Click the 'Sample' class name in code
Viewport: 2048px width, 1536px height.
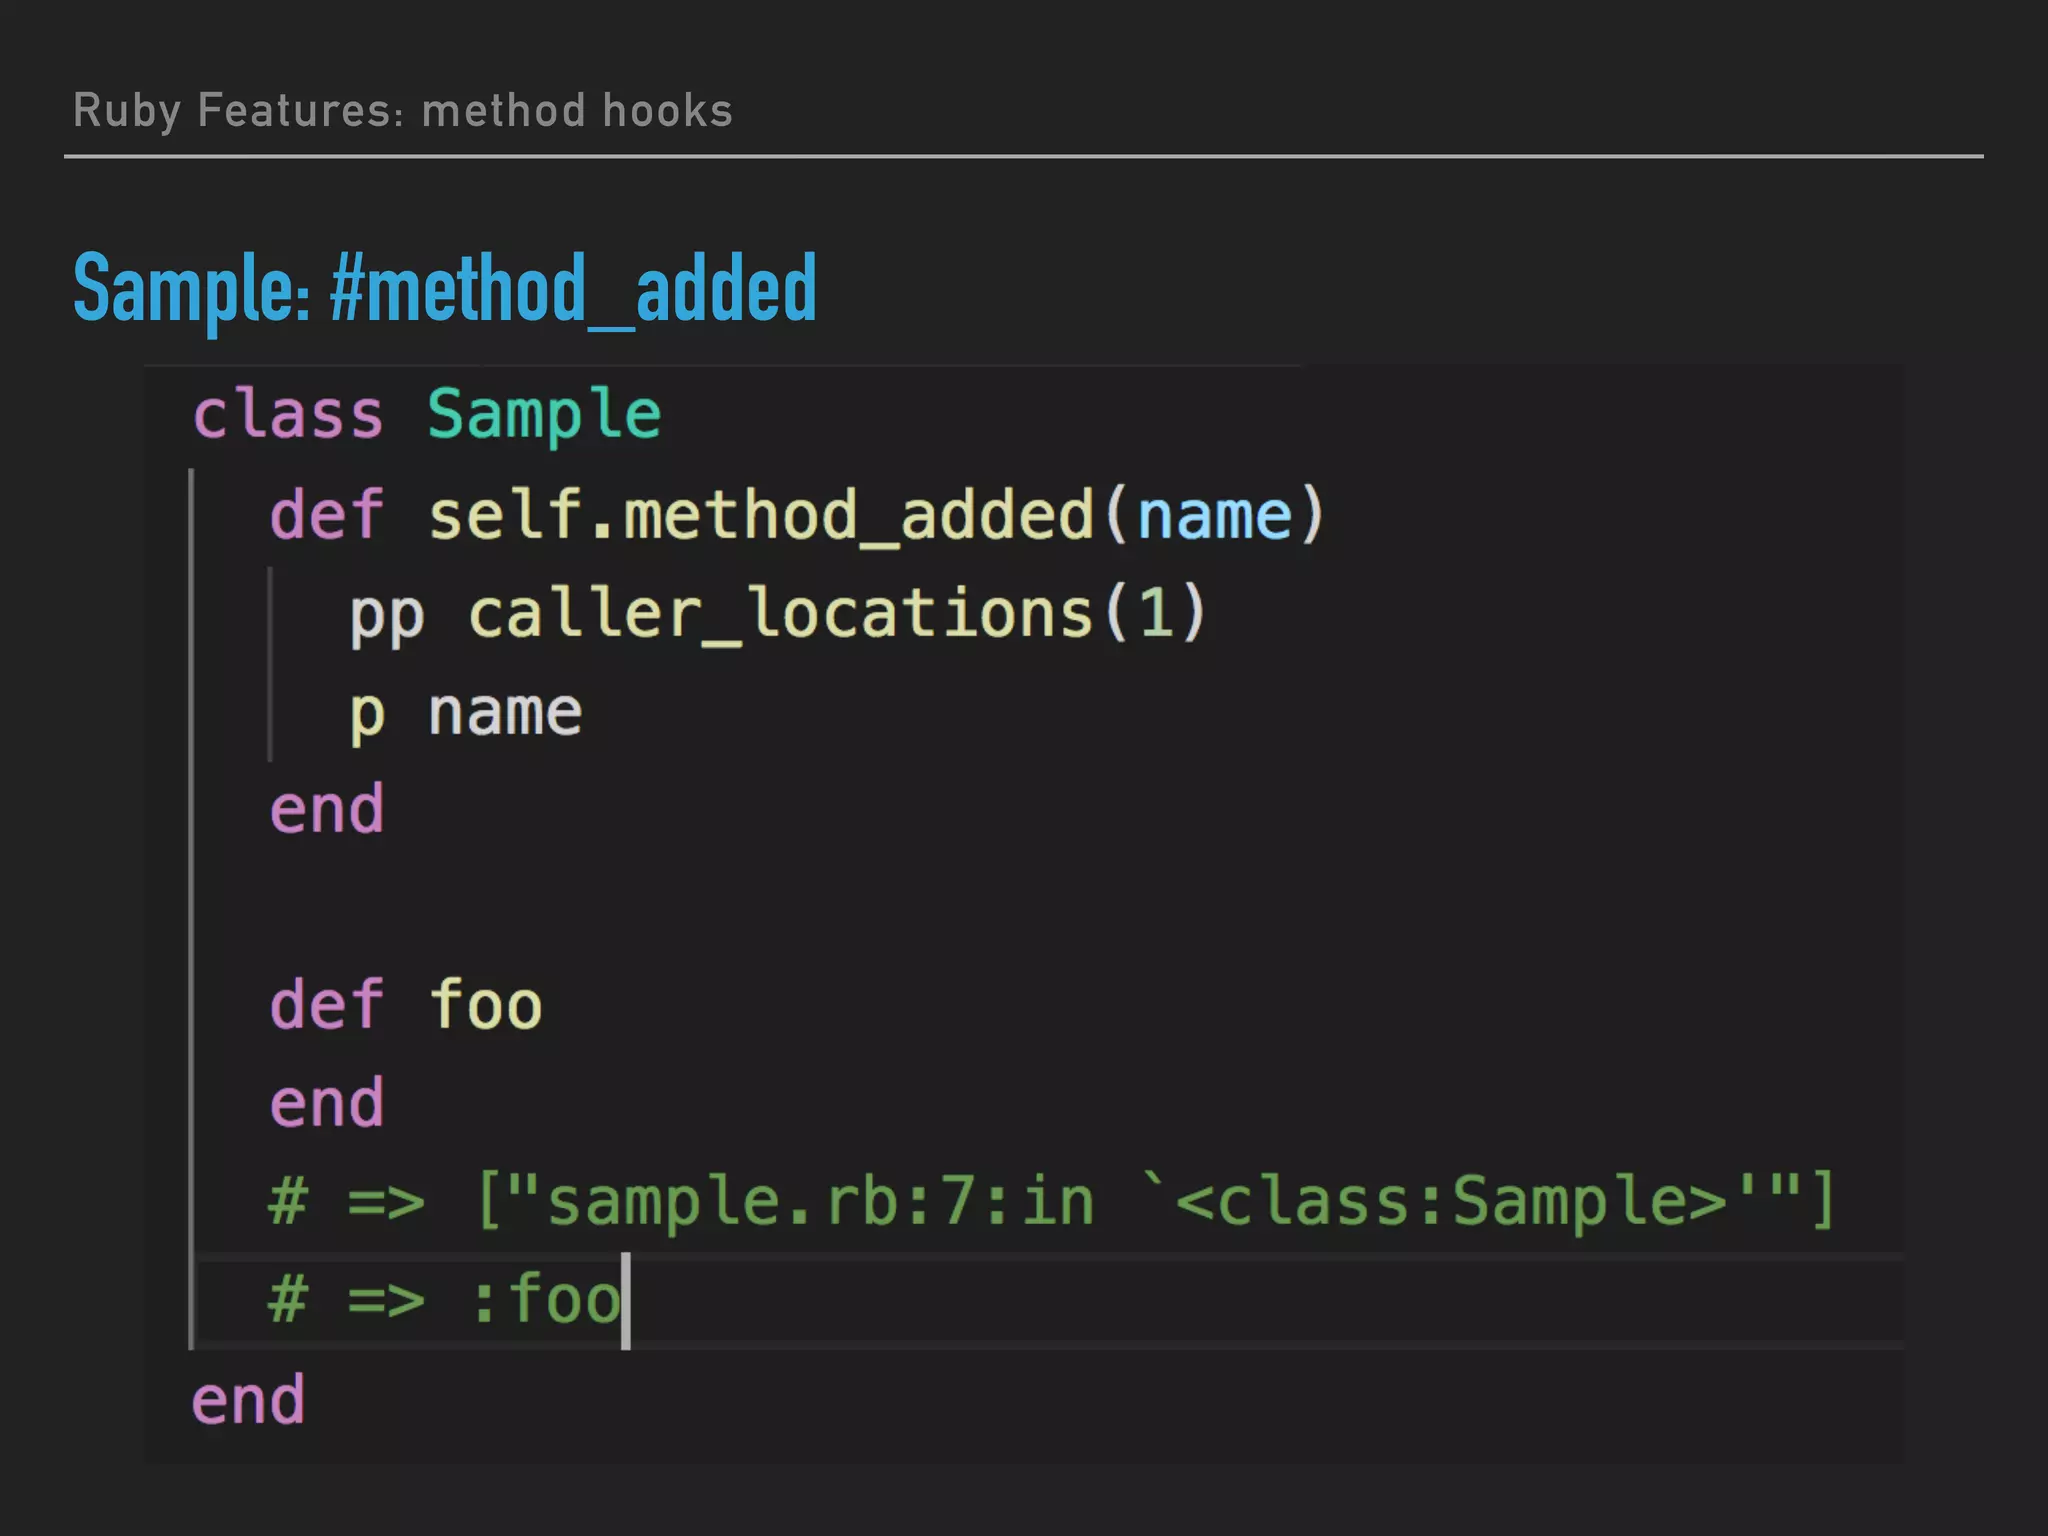pyautogui.click(x=544, y=415)
